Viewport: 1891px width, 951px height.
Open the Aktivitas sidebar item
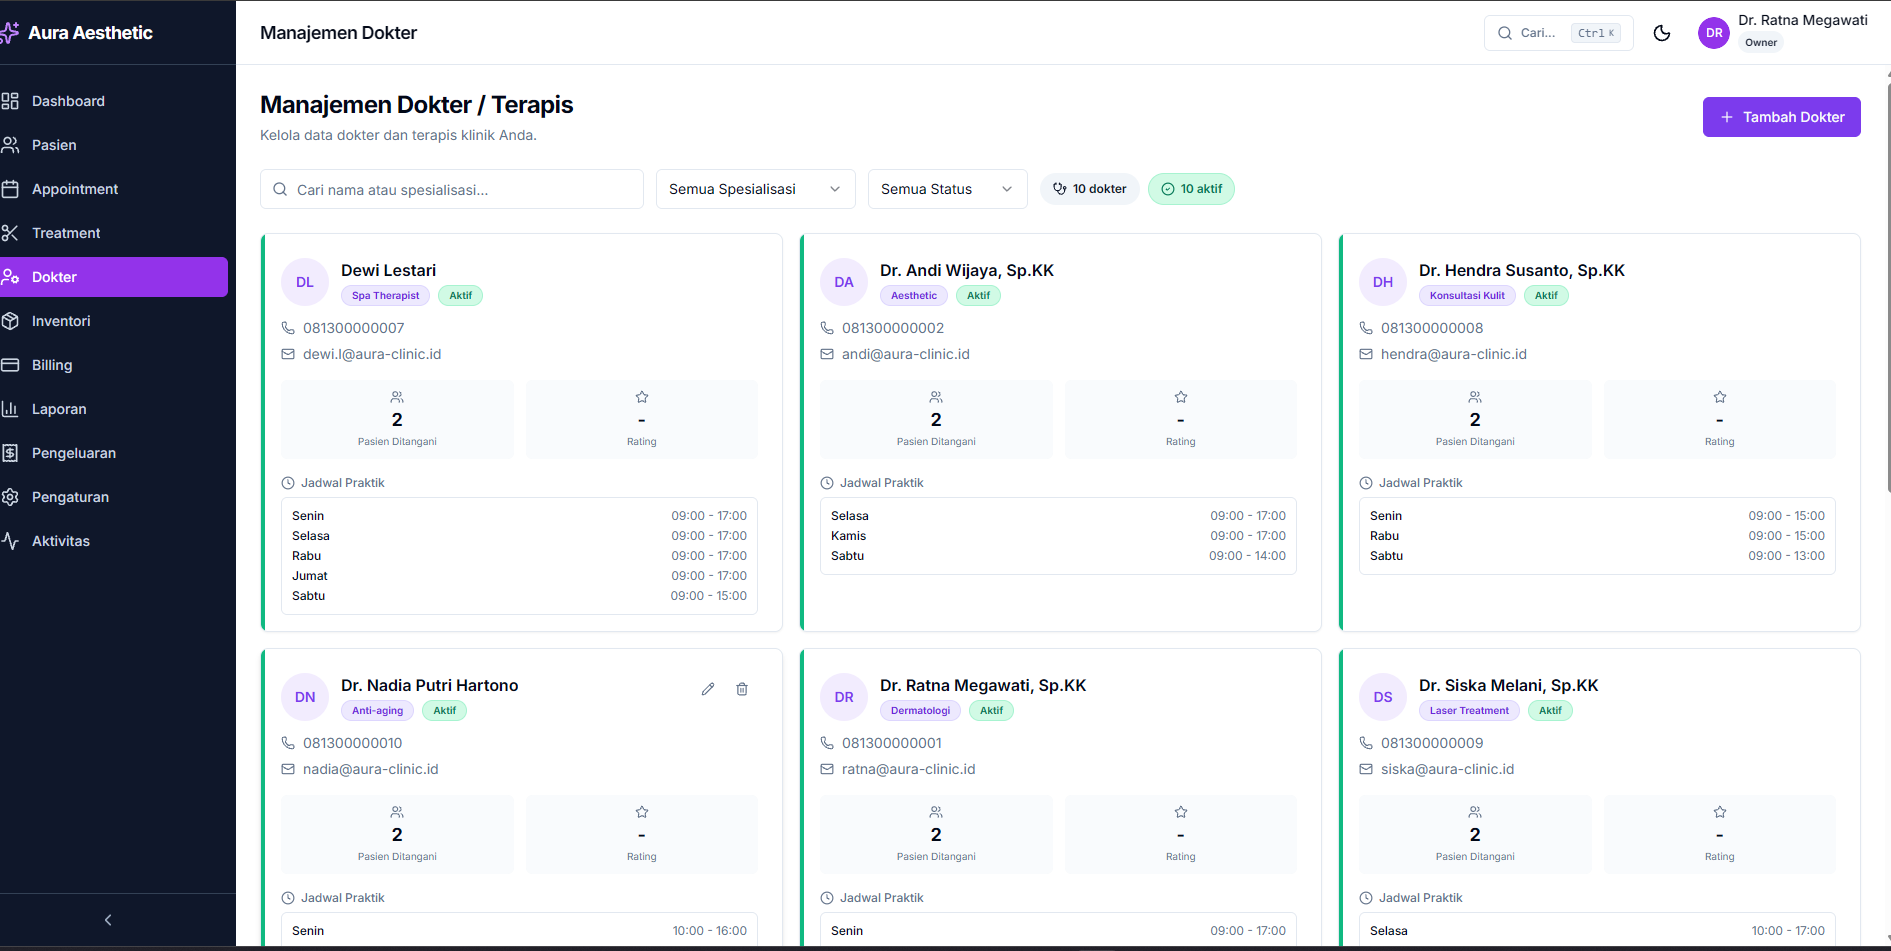[x=61, y=541]
